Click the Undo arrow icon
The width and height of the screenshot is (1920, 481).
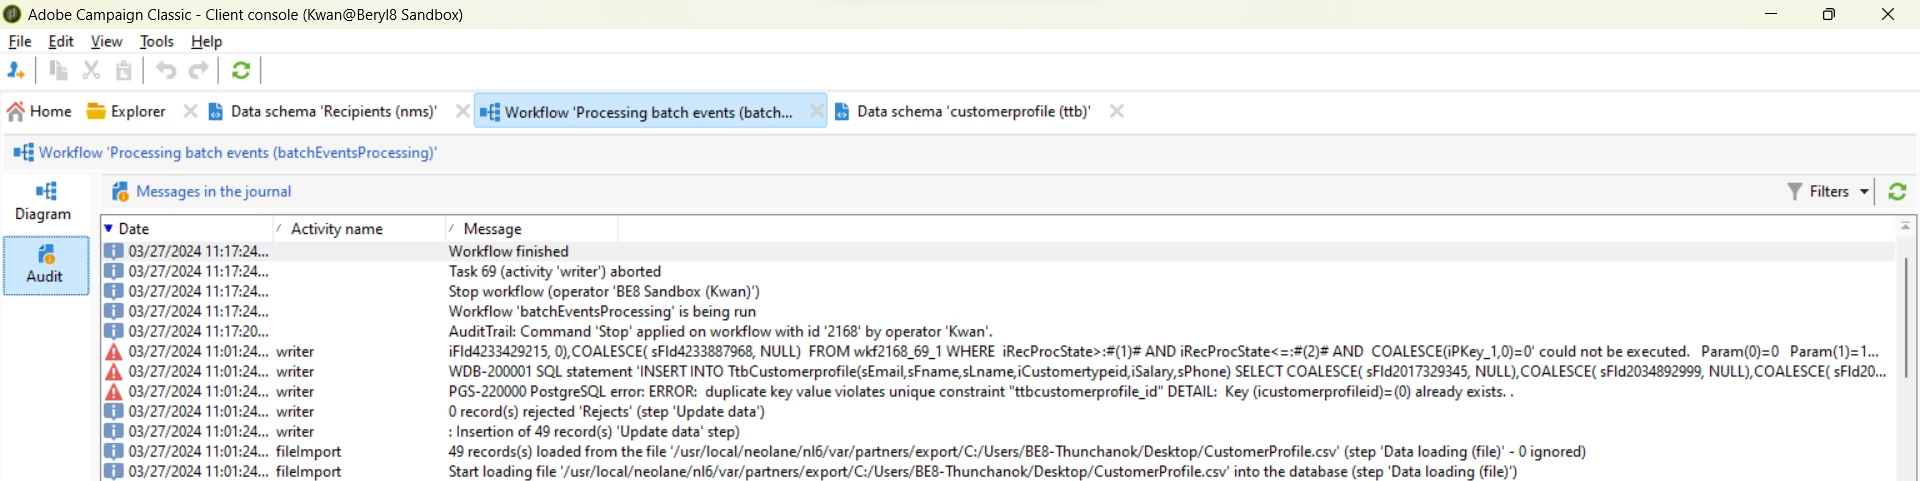[x=166, y=70]
